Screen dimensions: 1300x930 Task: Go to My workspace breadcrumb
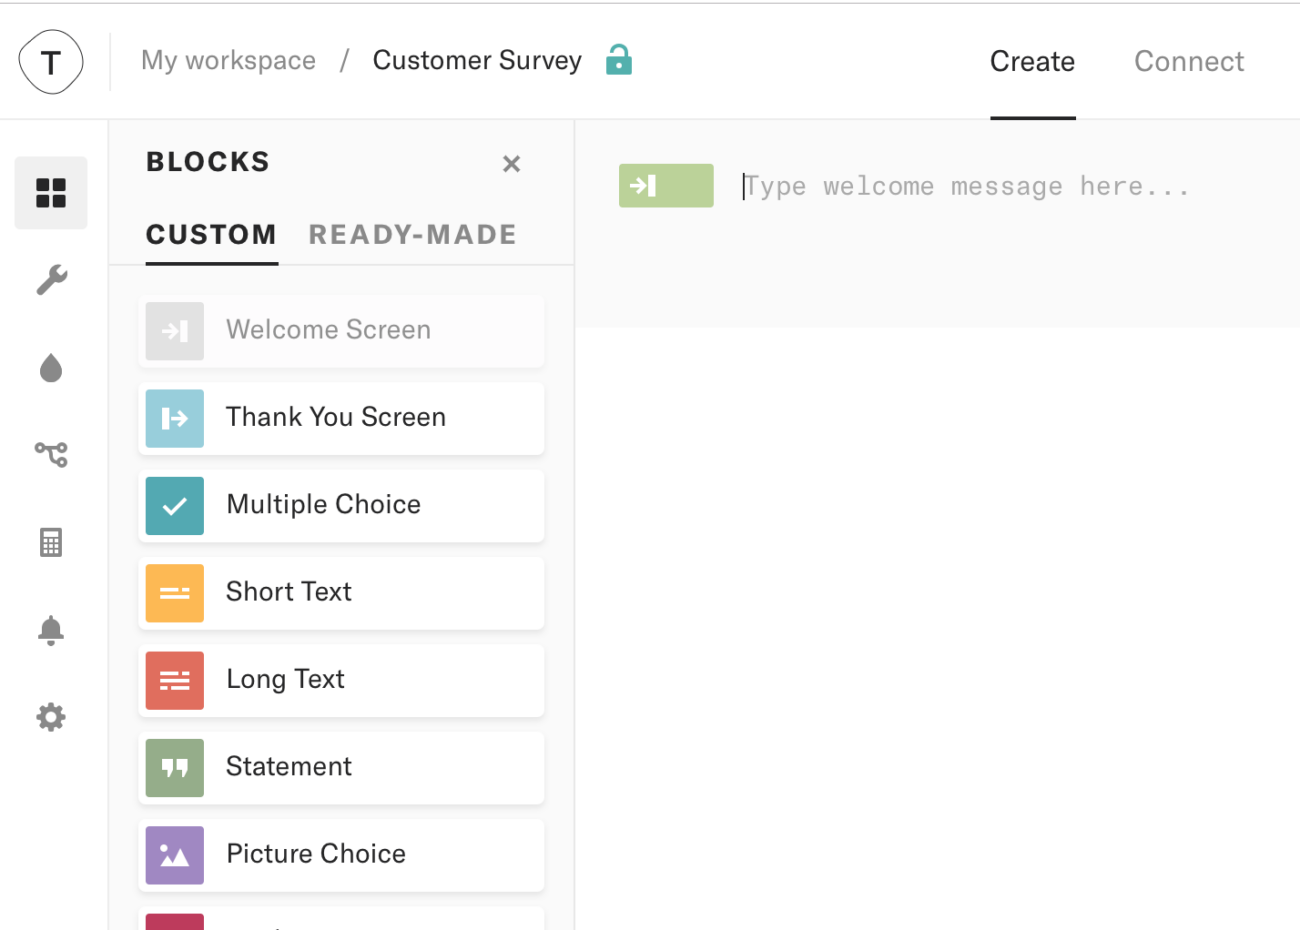coord(228,61)
